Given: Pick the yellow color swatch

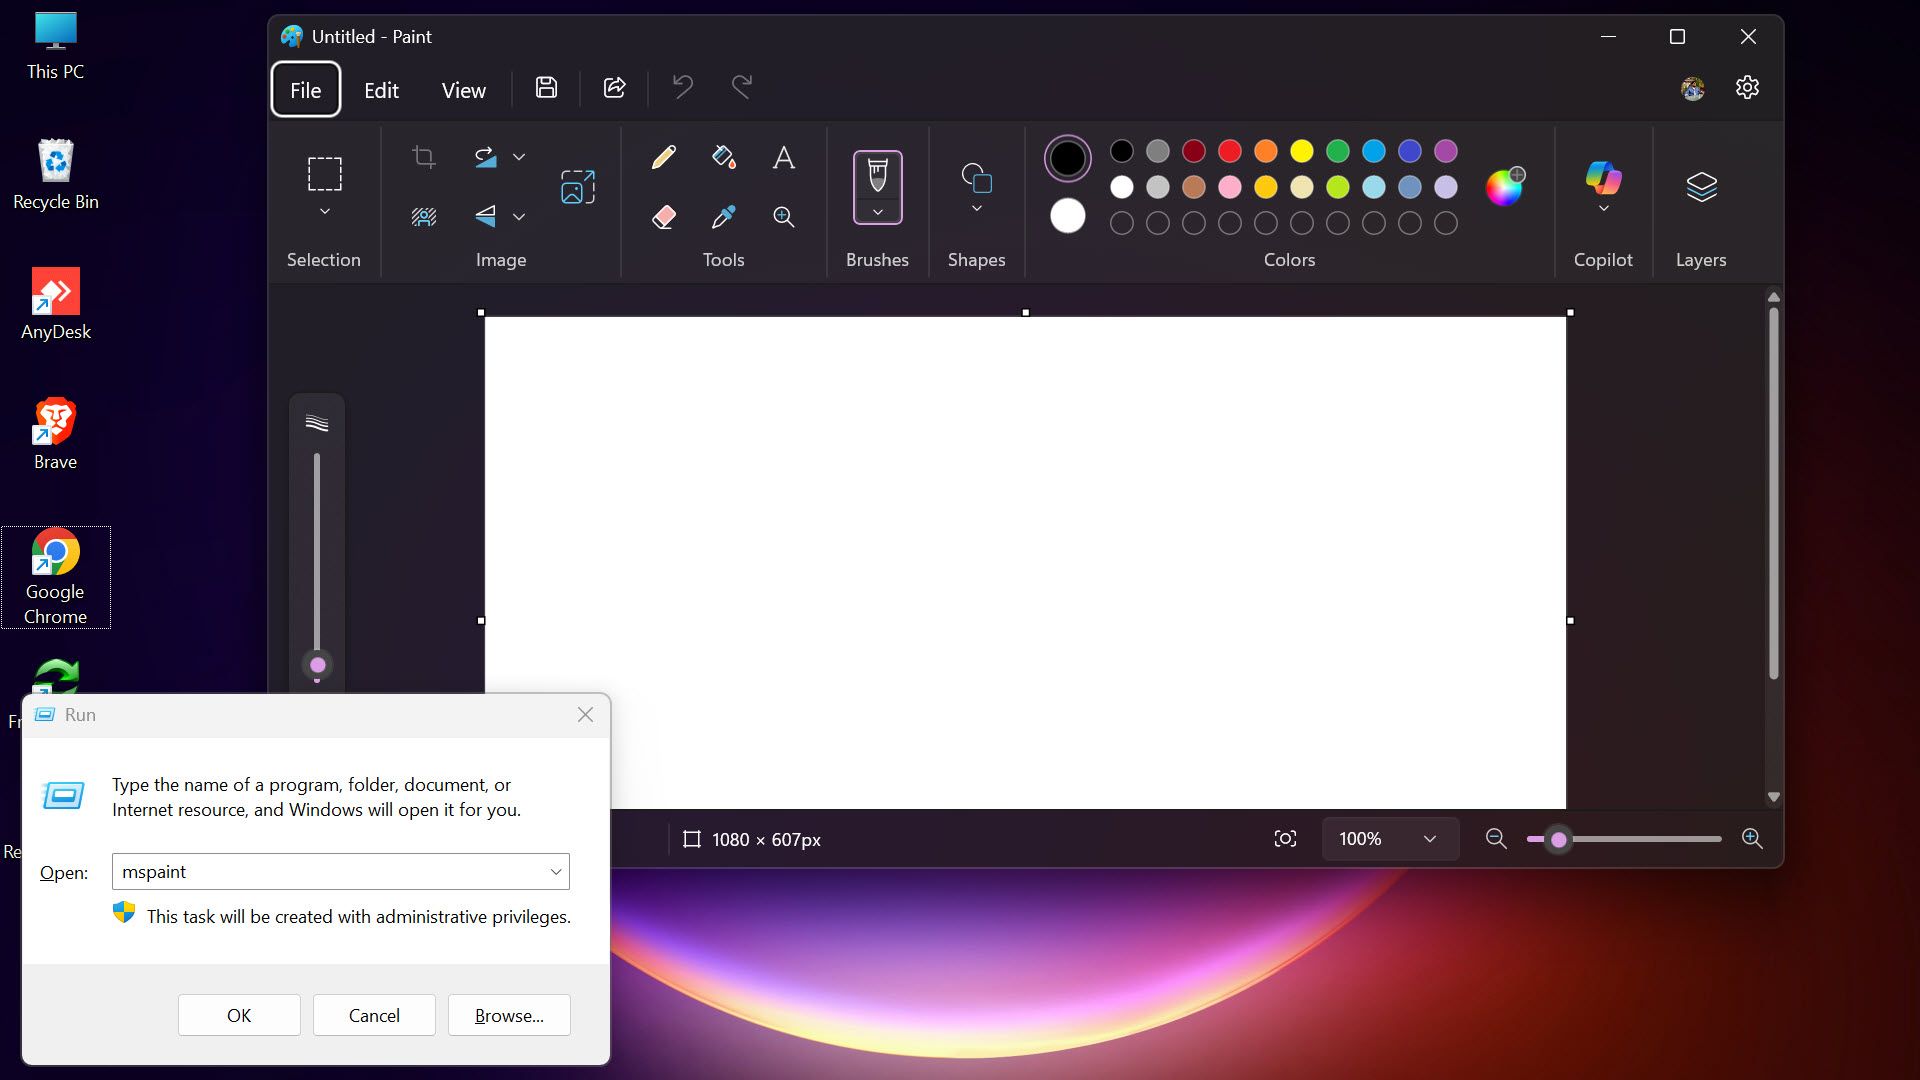Looking at the screenshot, I should [1302, 151].
